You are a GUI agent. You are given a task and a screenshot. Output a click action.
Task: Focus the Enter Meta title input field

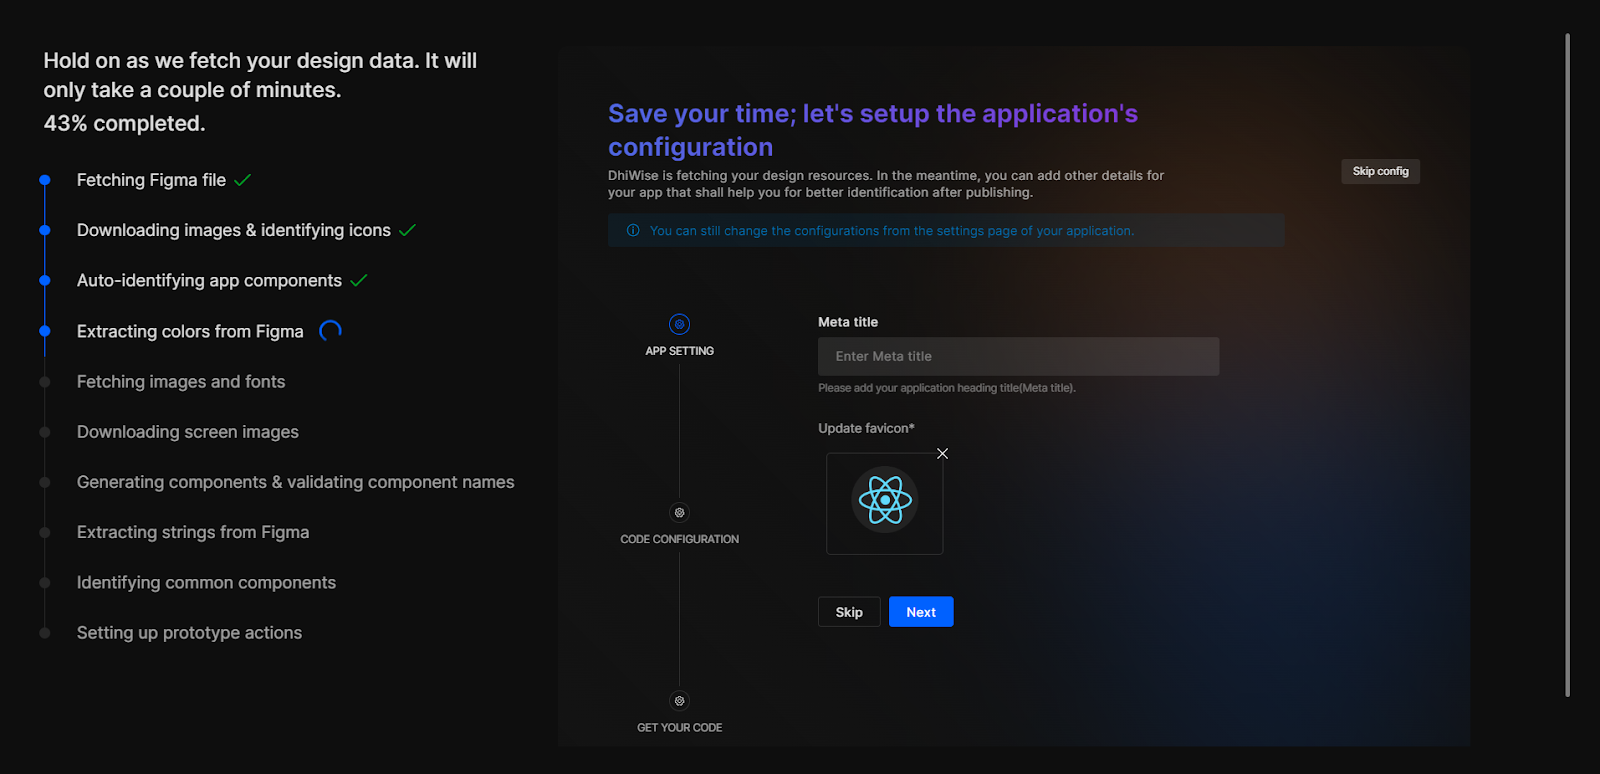[x=1018, y=357]
